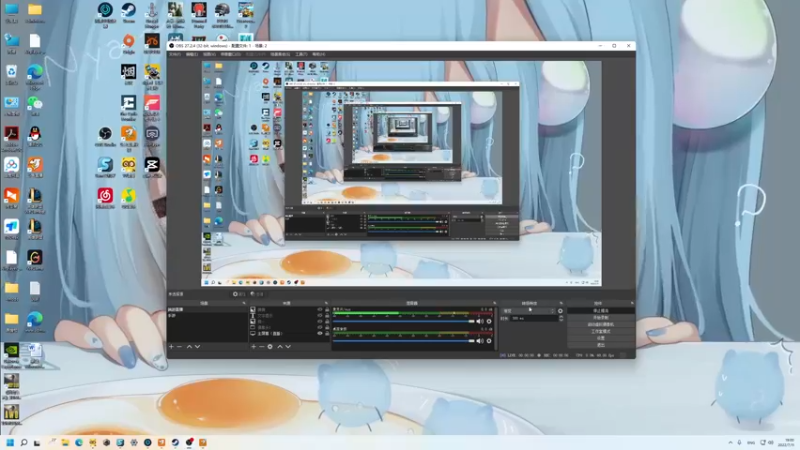This screenshot has width=800, height=450.
Task: Click the first mixer channel volume slider
Action: pyautogui.click(x=404, y=321)
